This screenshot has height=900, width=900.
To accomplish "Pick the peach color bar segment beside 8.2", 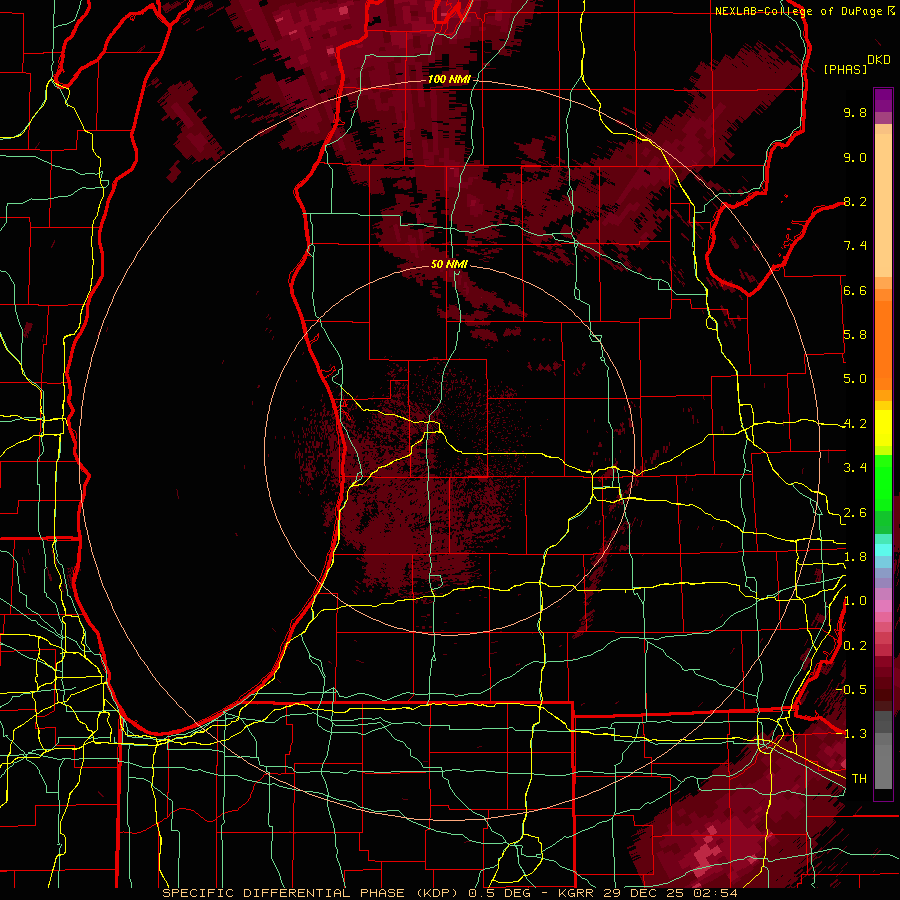I will (883, 205).
